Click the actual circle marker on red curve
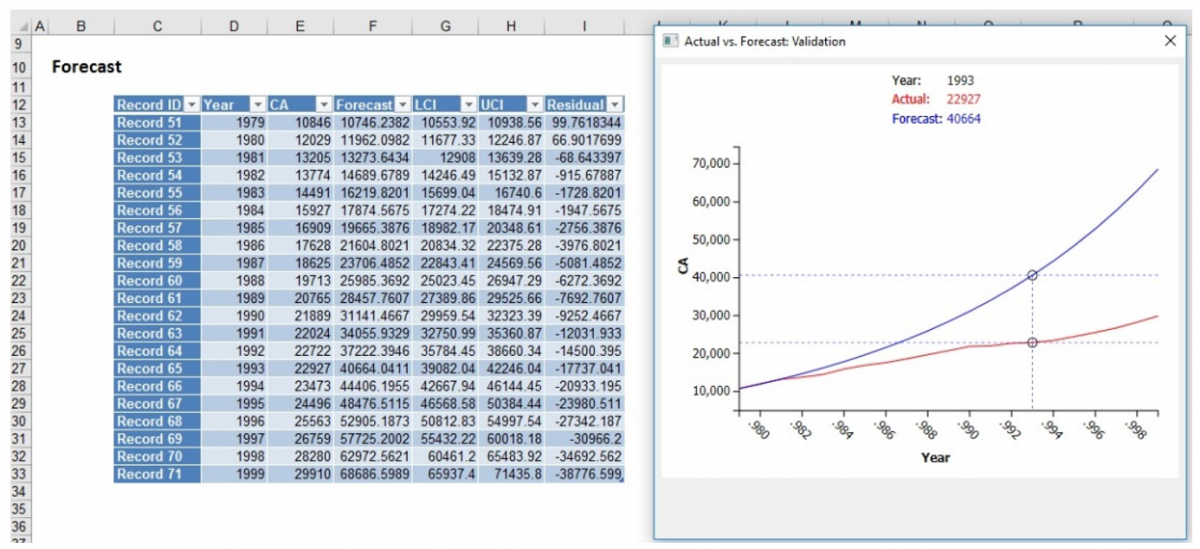Screen dimensions: 1200x549 point(1032,343)
